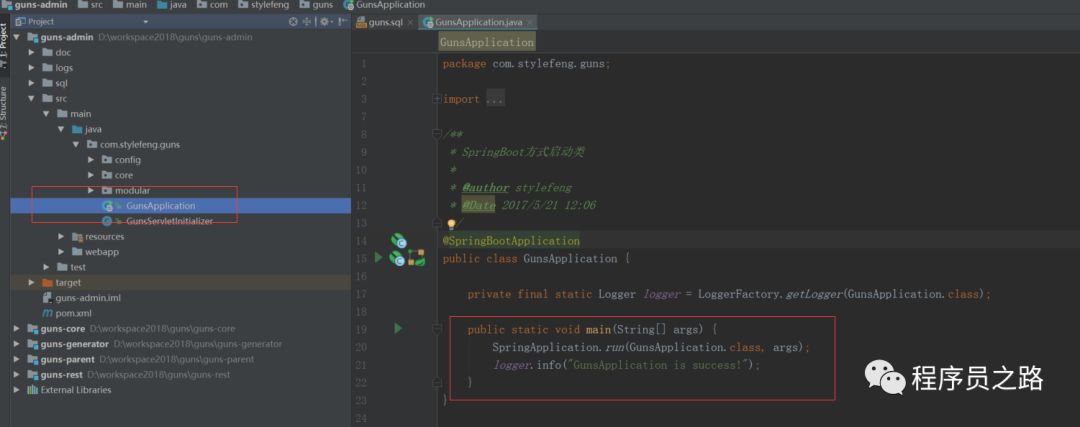Image resolution: width=1080 pixels, height=427 pixels.
Task: Open the Project view dropdown arrow
Action: click(145, 22)
